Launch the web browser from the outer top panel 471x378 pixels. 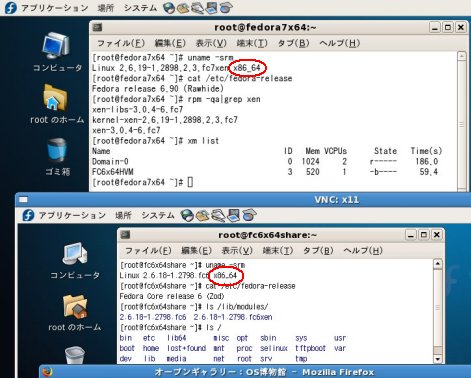click(x=169, y=8)
